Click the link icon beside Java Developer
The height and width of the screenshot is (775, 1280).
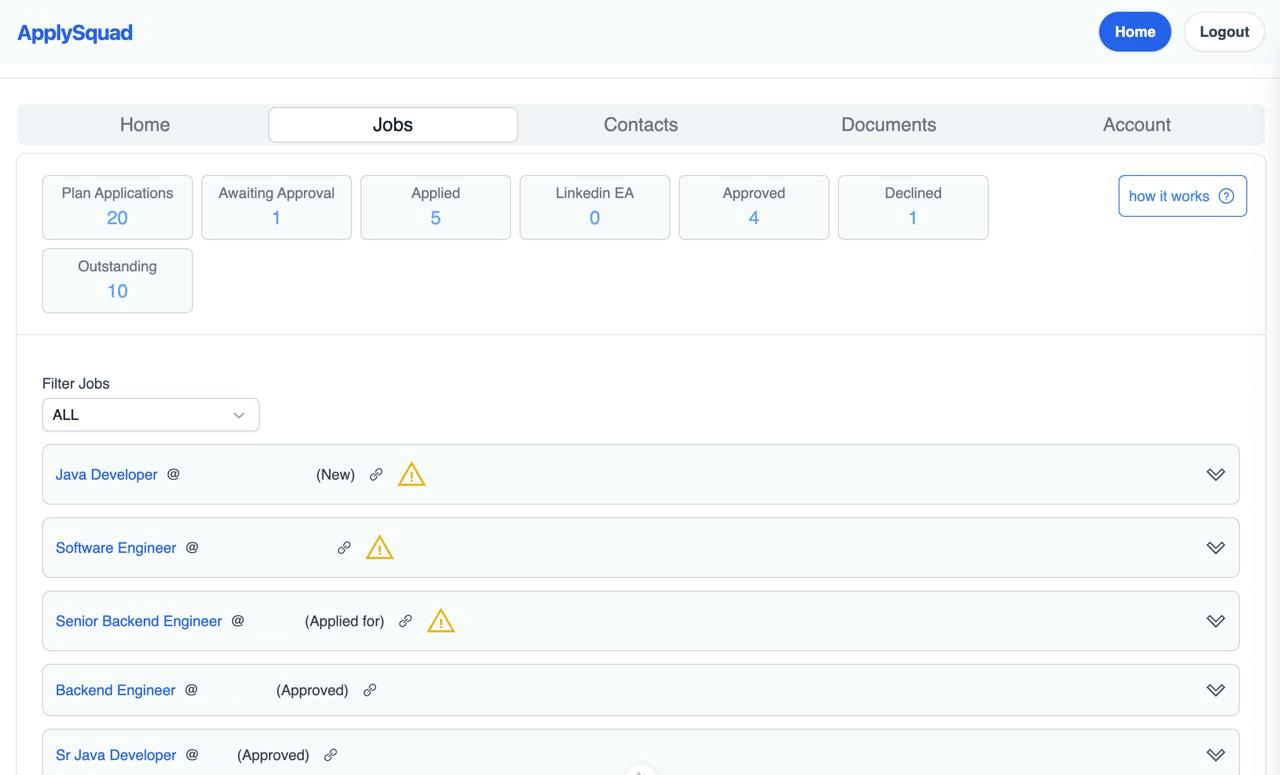[376, 474]
